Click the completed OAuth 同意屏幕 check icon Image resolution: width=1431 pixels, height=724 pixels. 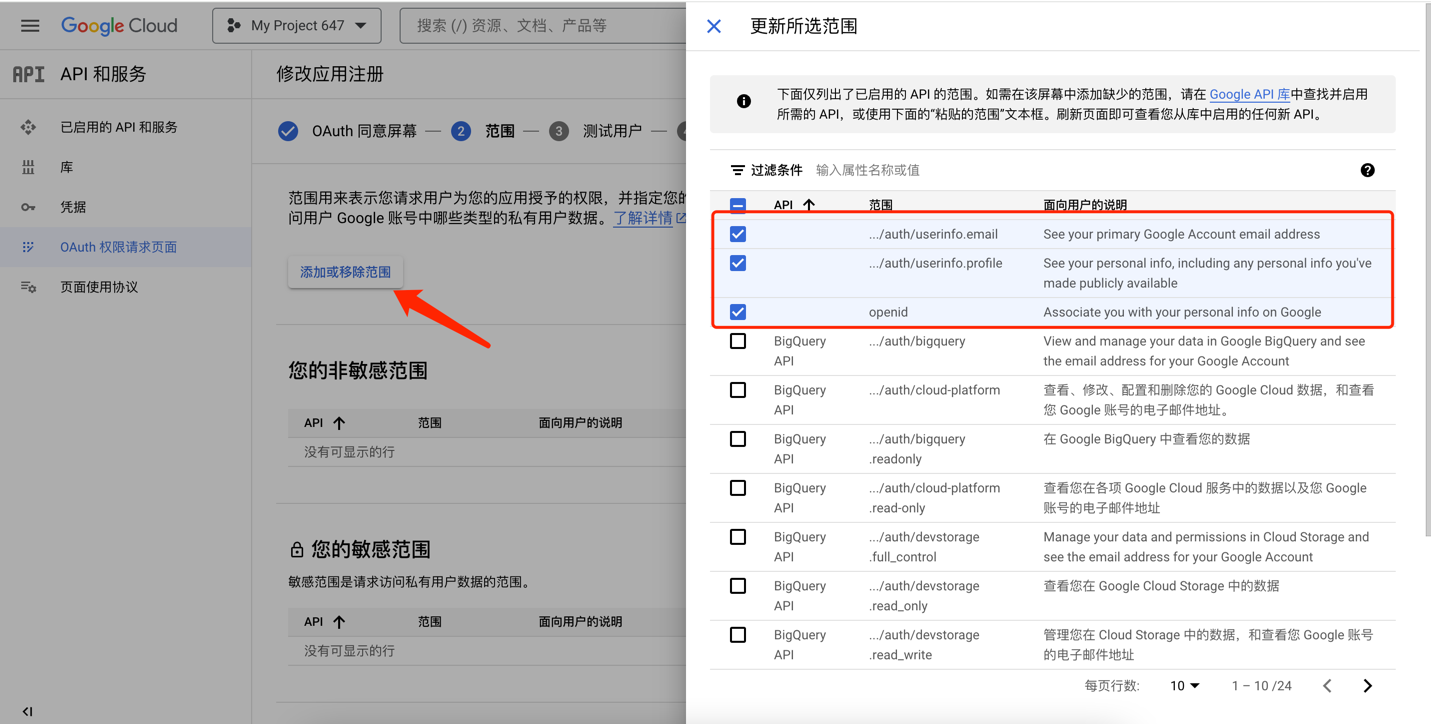point(288,131)
